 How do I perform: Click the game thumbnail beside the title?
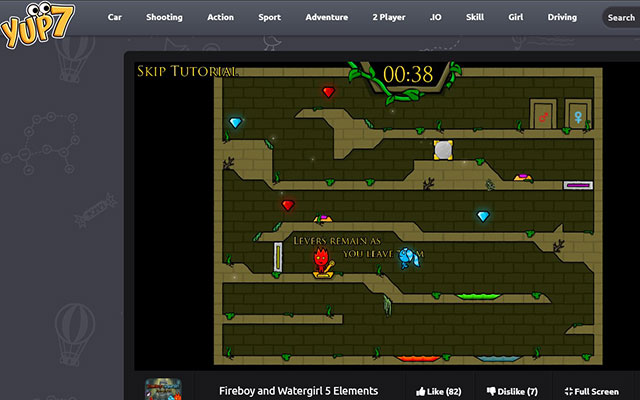coord(163,389)
